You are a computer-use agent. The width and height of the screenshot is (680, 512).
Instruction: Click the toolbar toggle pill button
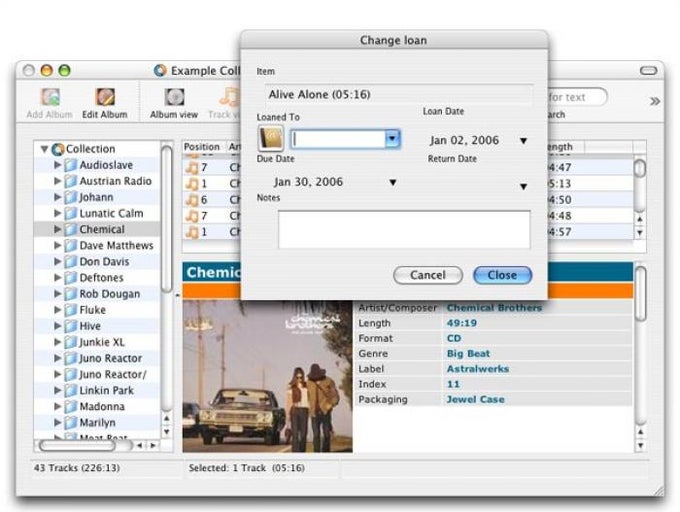point(649,71)
